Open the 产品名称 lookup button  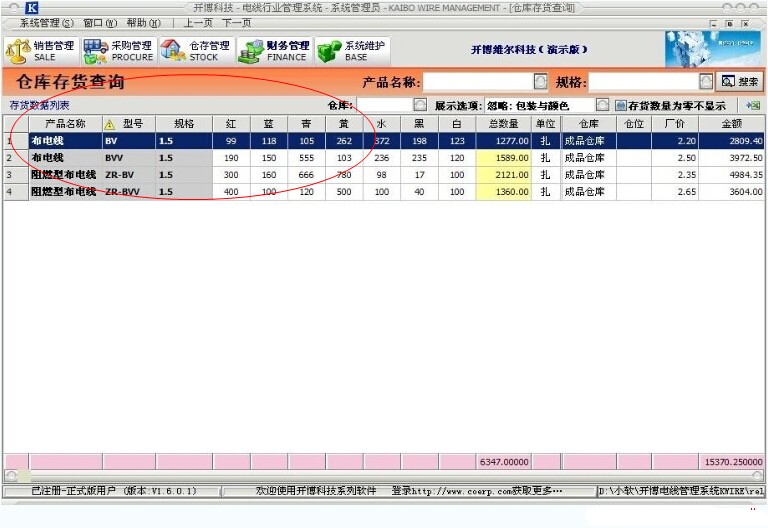540,81
